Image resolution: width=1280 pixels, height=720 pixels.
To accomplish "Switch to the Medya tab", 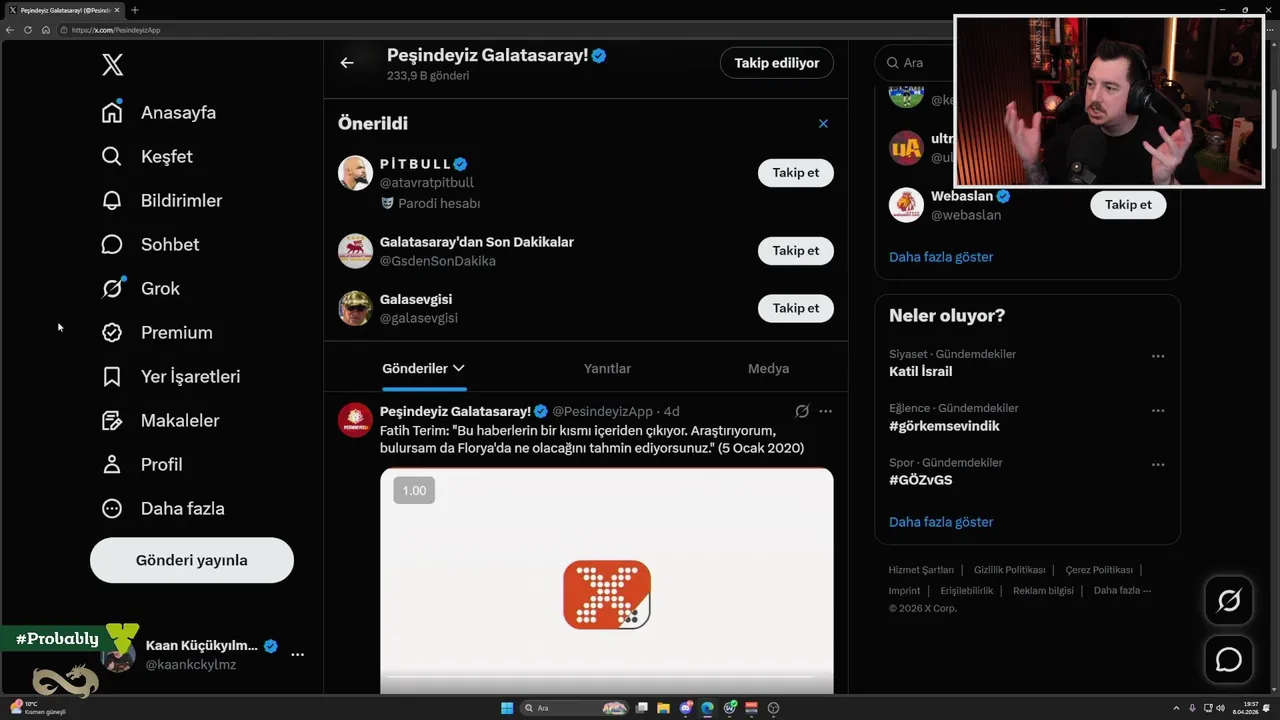I will coord(768,368).
